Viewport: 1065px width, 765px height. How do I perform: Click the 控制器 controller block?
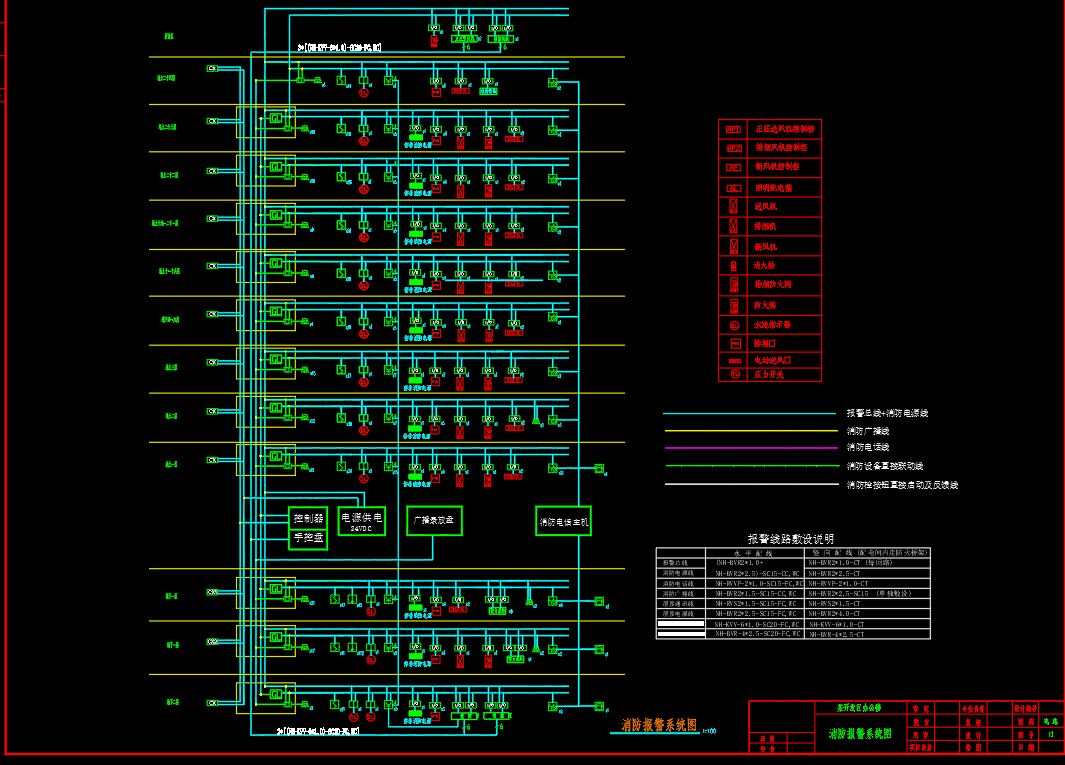(x=307, y=518)
